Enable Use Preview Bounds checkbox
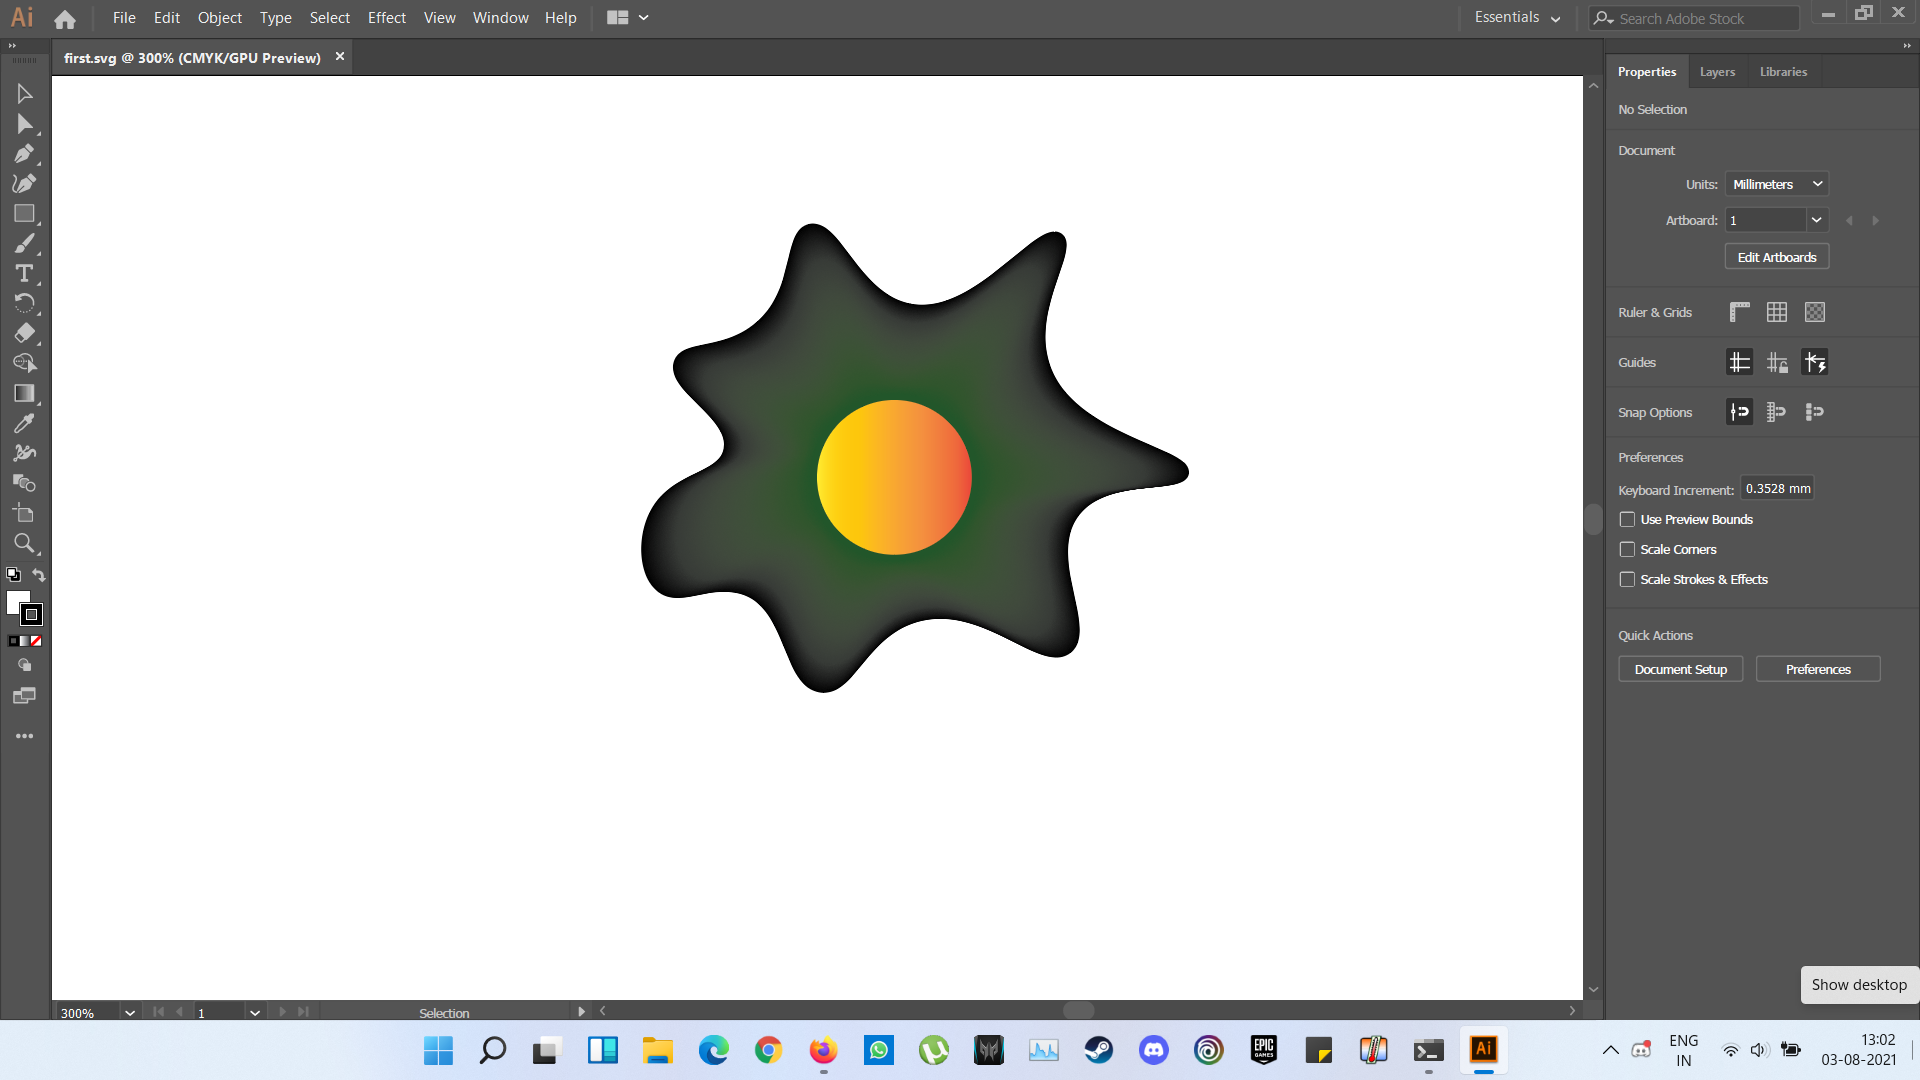Image resolution: width=1920 pixels, height=1080 pixels. click(x=1627, y=520)
